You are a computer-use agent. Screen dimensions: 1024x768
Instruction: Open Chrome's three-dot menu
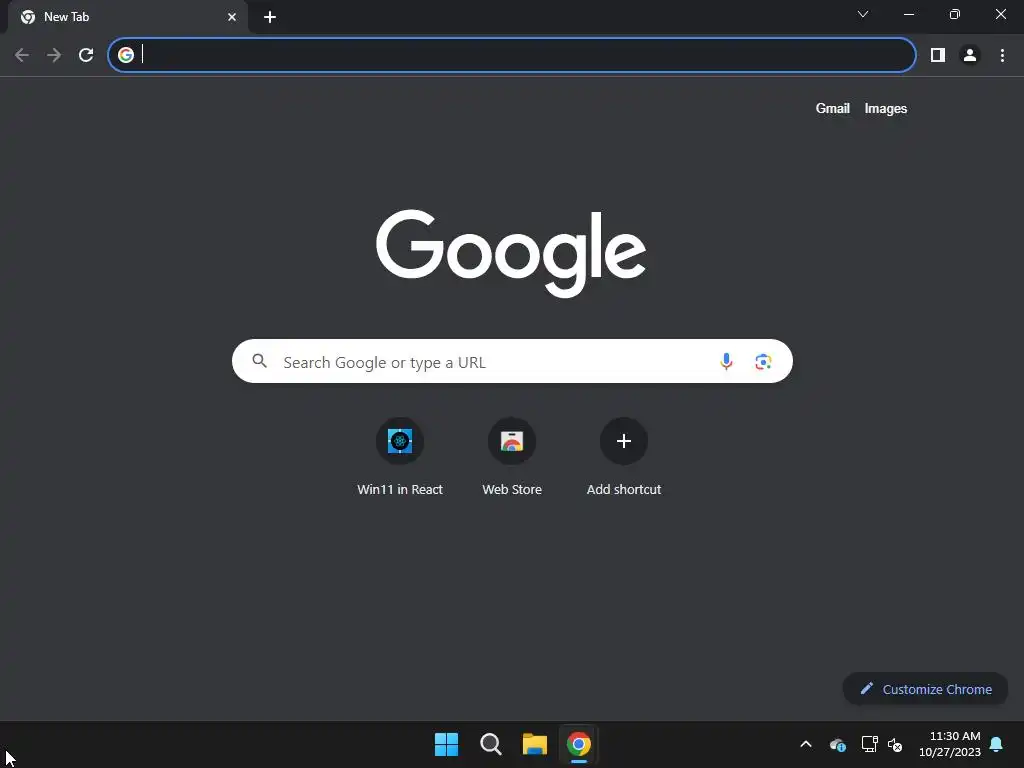click(x=1002, y=55)
